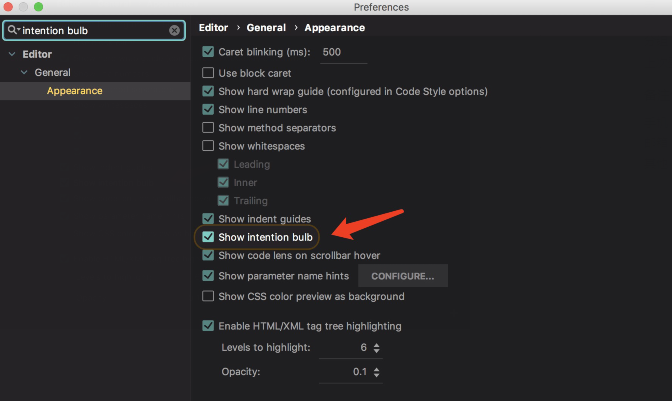Image resolution: width=672 pixels, height=401 pixels.
Task: Clear the search field with the X icon
Action: coord(175,31)
